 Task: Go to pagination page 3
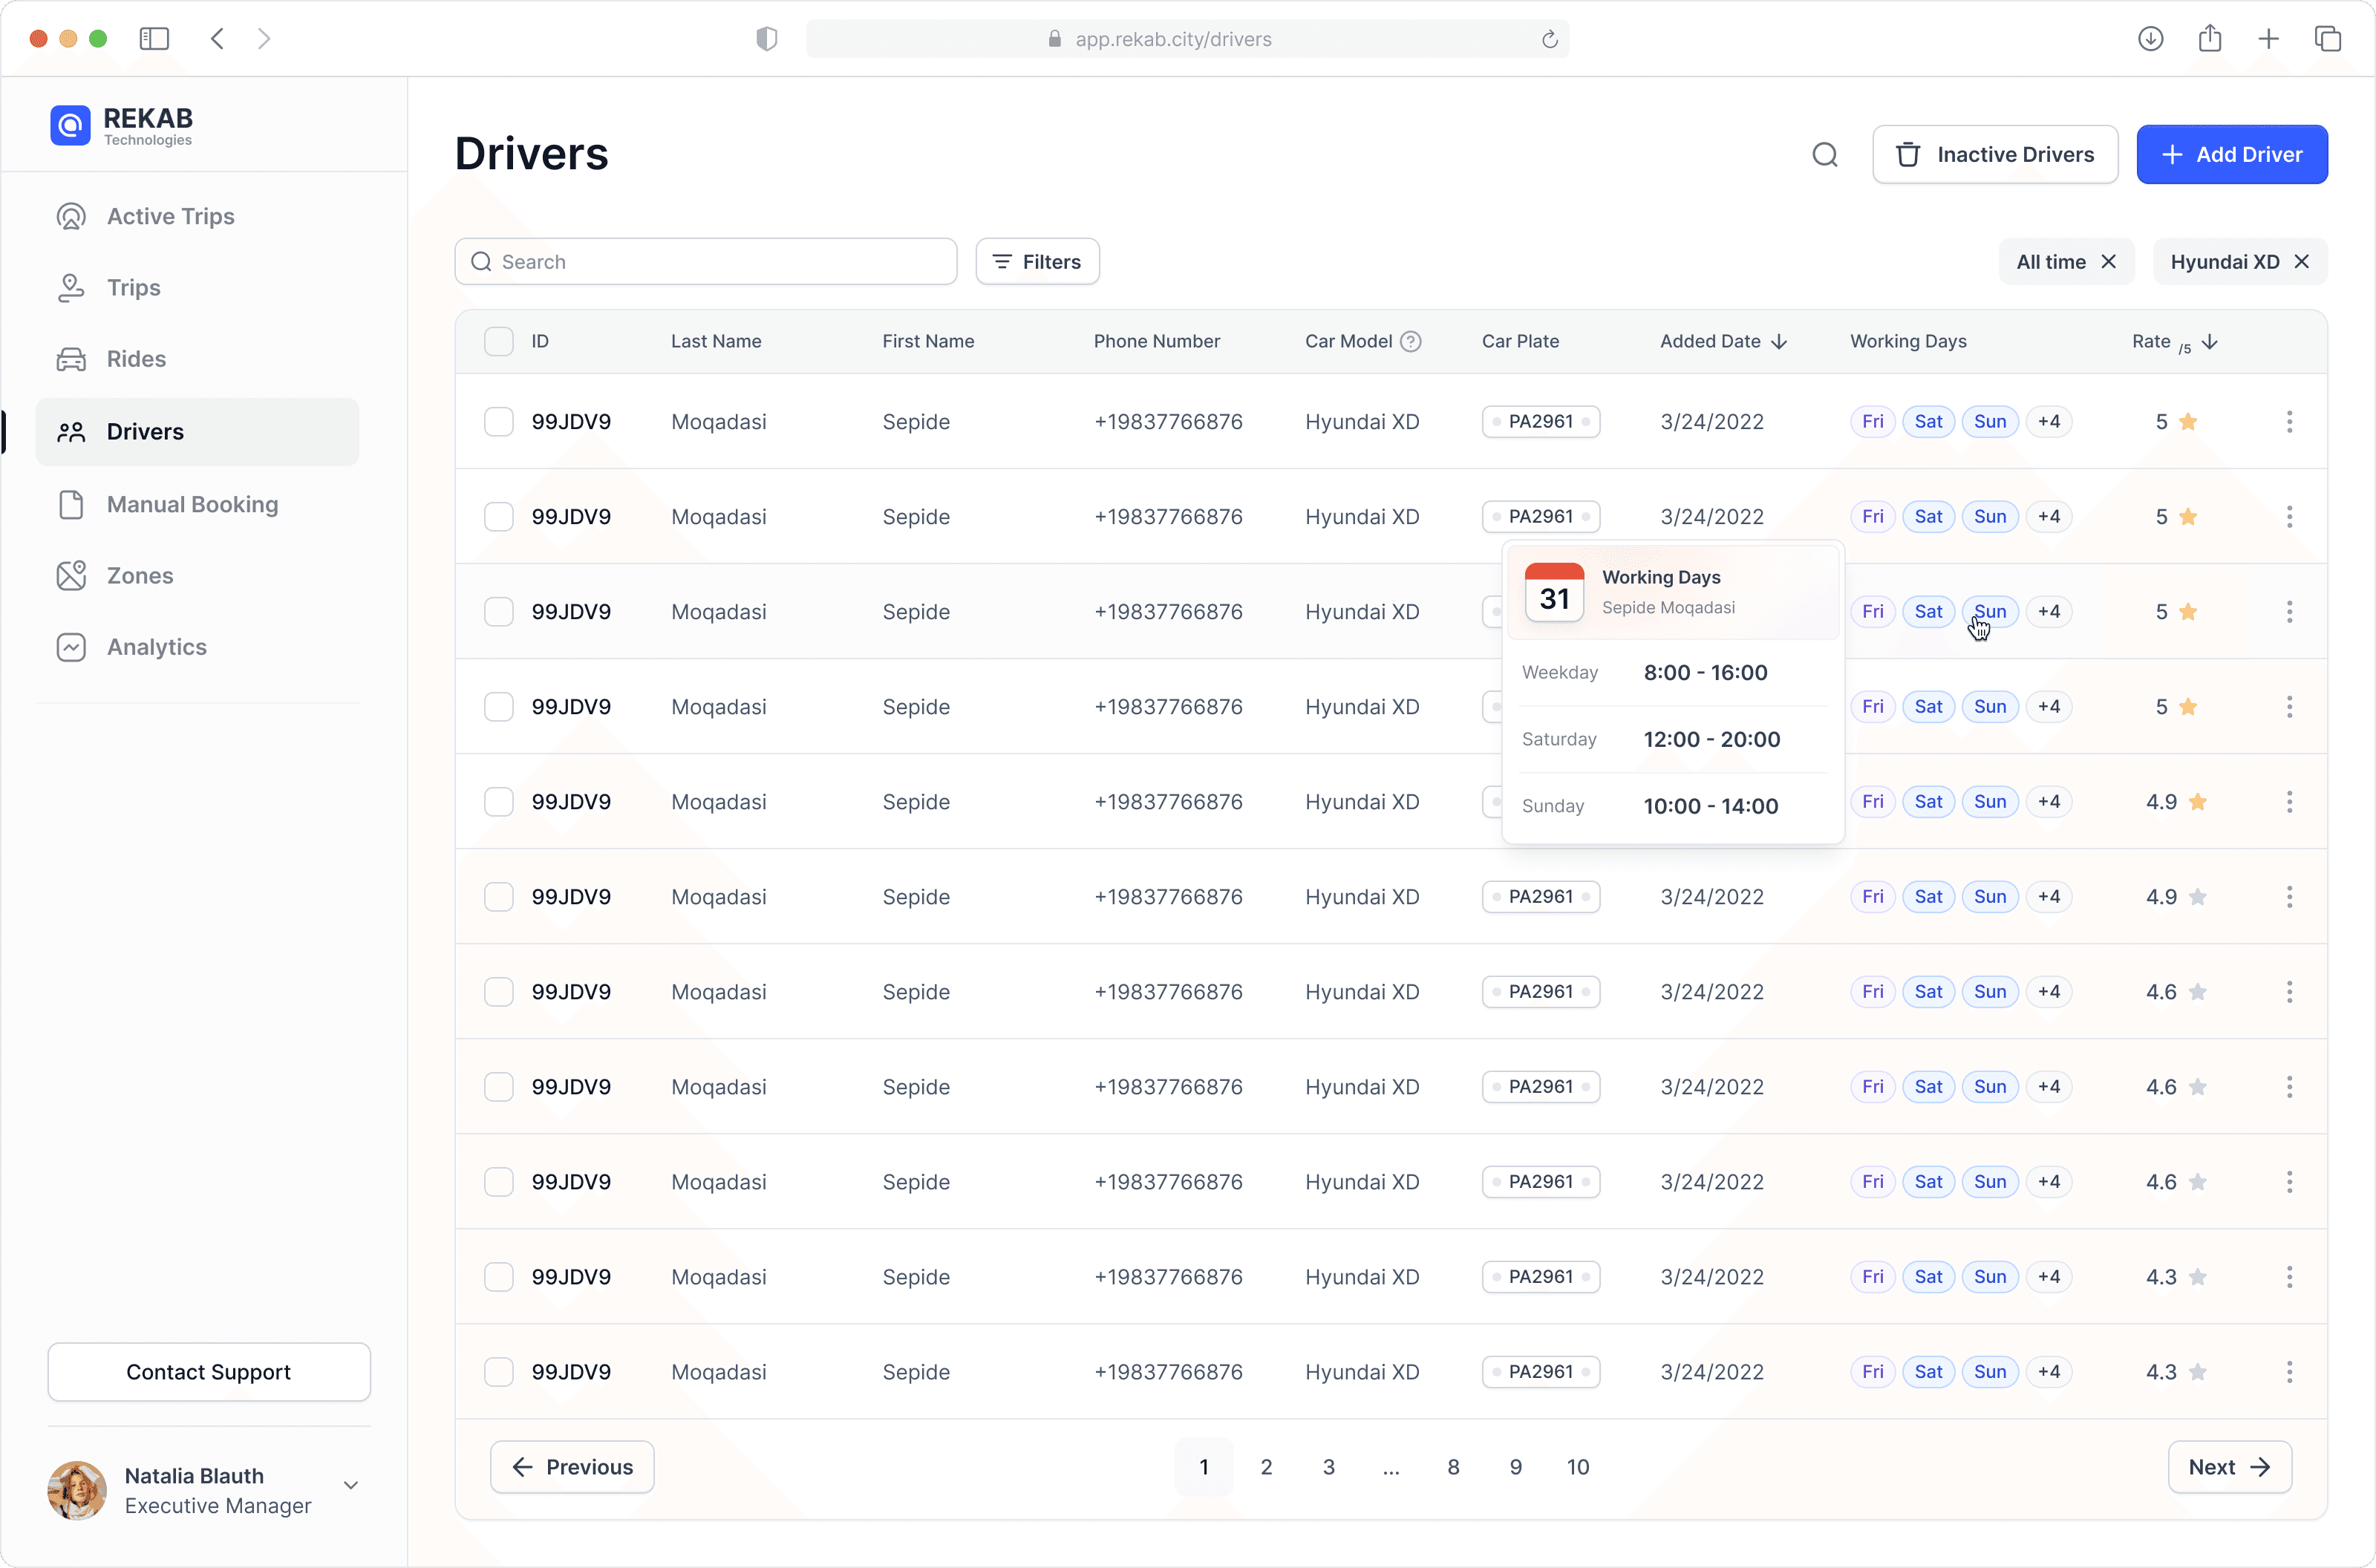[x=1328, y=1466]
